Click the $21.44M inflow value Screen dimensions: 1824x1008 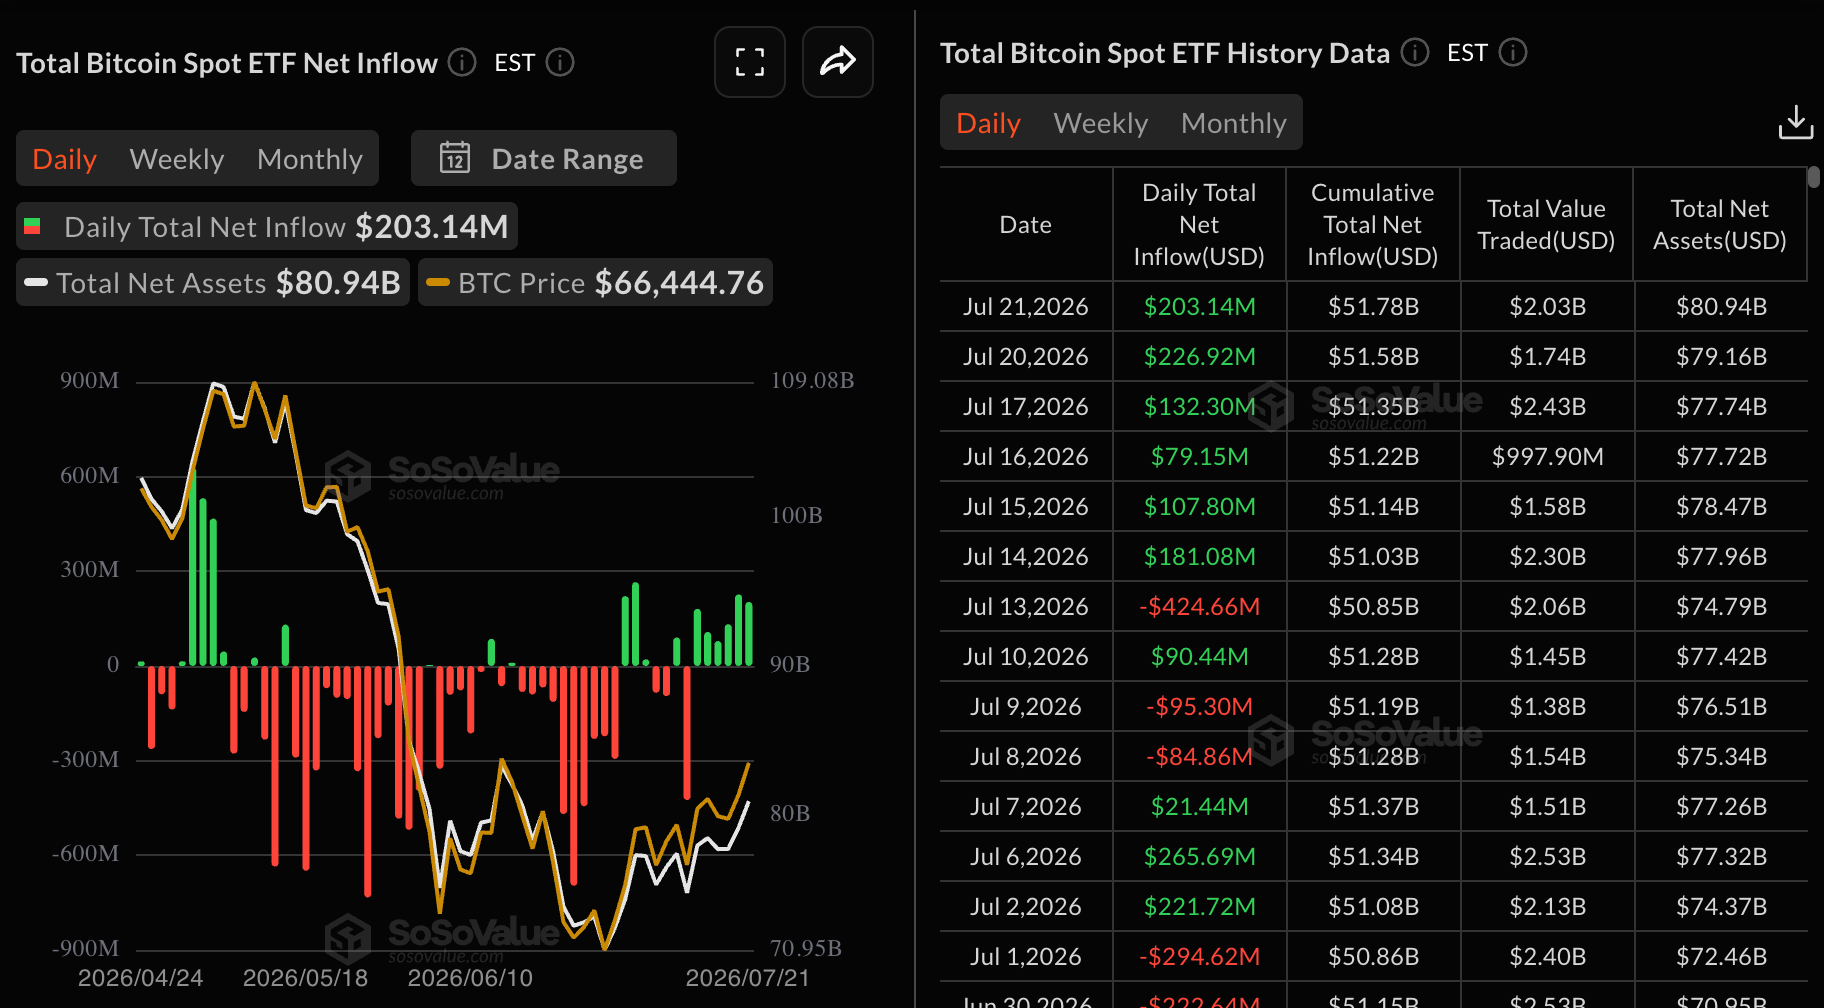(1200, 807)
